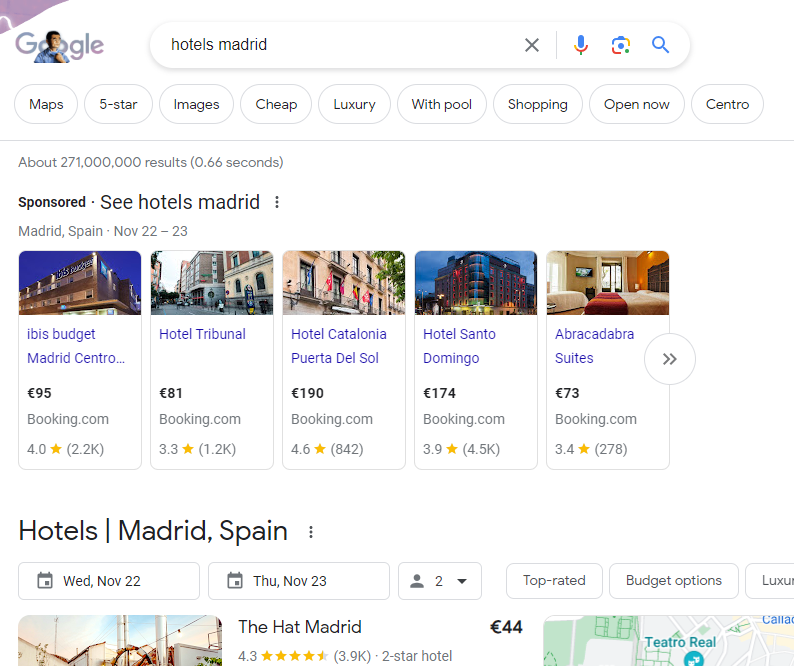Open The Hat Madrid photo thumbnail
Viewport: 794px width, 666px height.
point(120,640)
